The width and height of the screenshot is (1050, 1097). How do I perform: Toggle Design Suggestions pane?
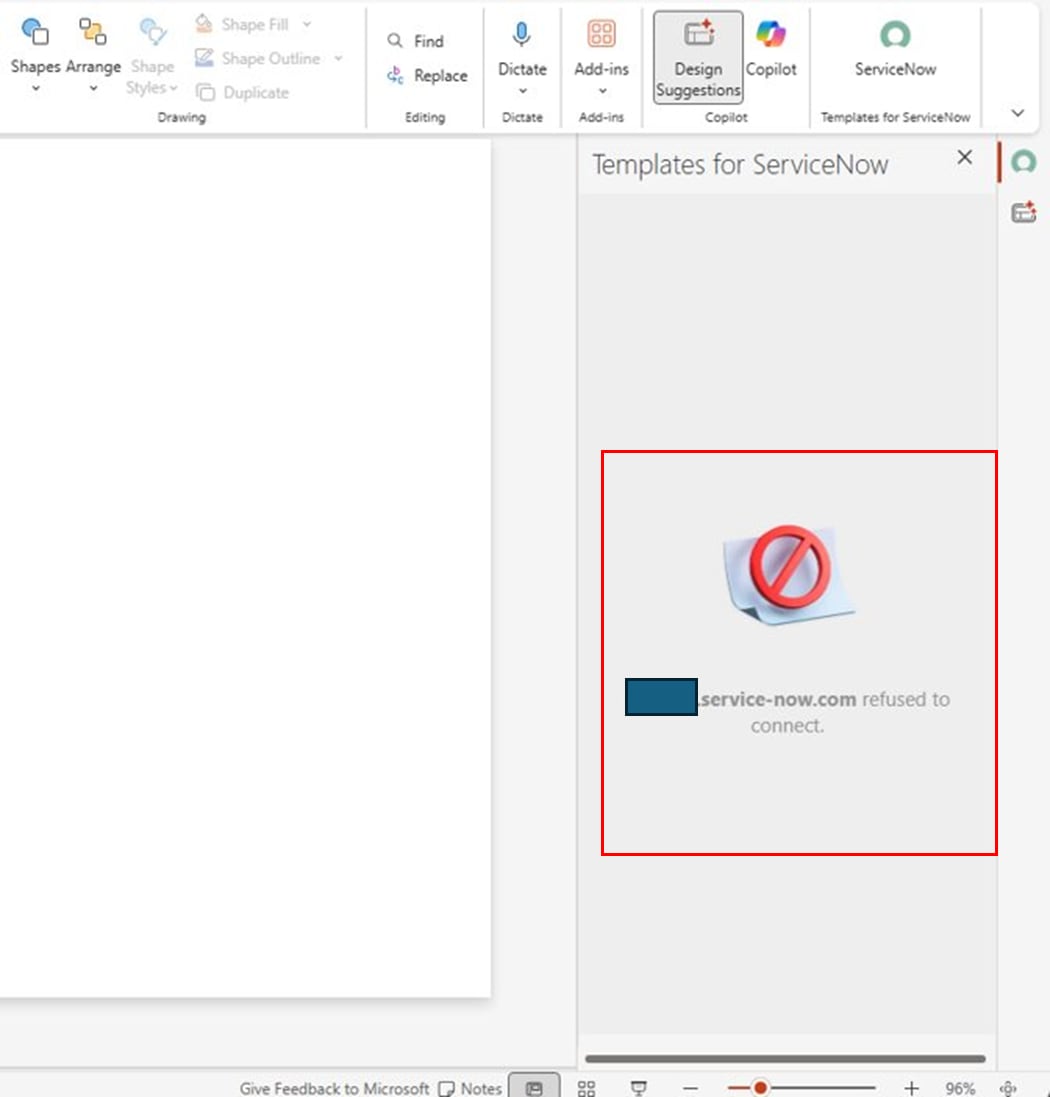pyautogui.click(x=698, y=58)
